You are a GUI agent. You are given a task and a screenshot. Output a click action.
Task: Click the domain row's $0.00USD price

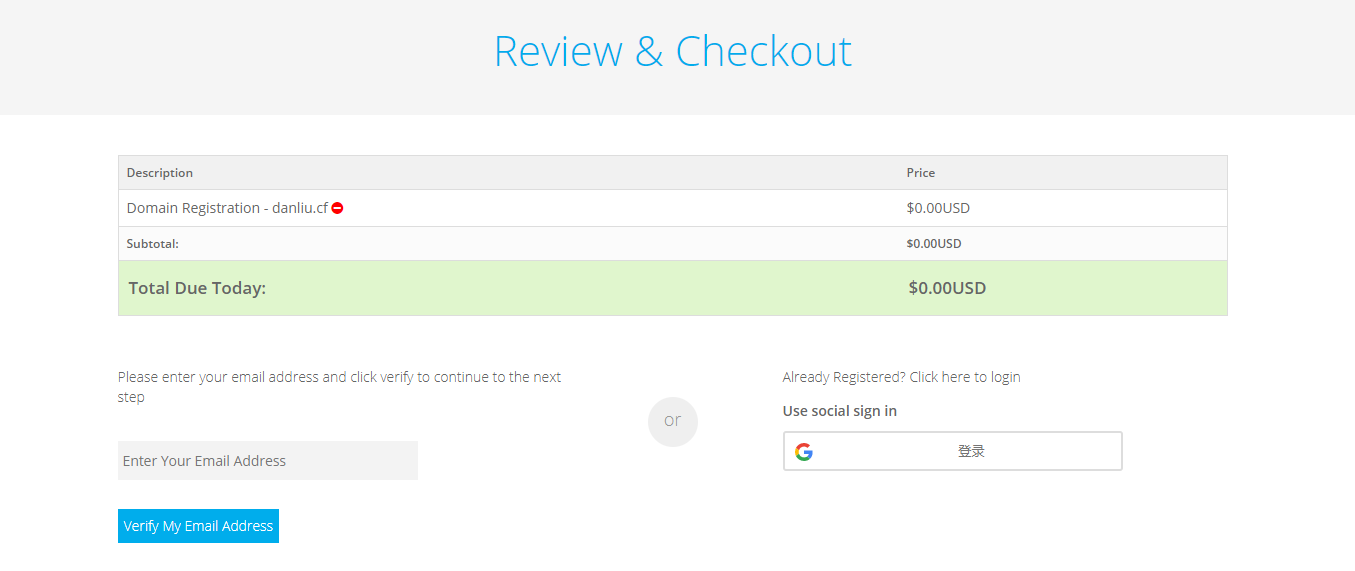point(938,208)
